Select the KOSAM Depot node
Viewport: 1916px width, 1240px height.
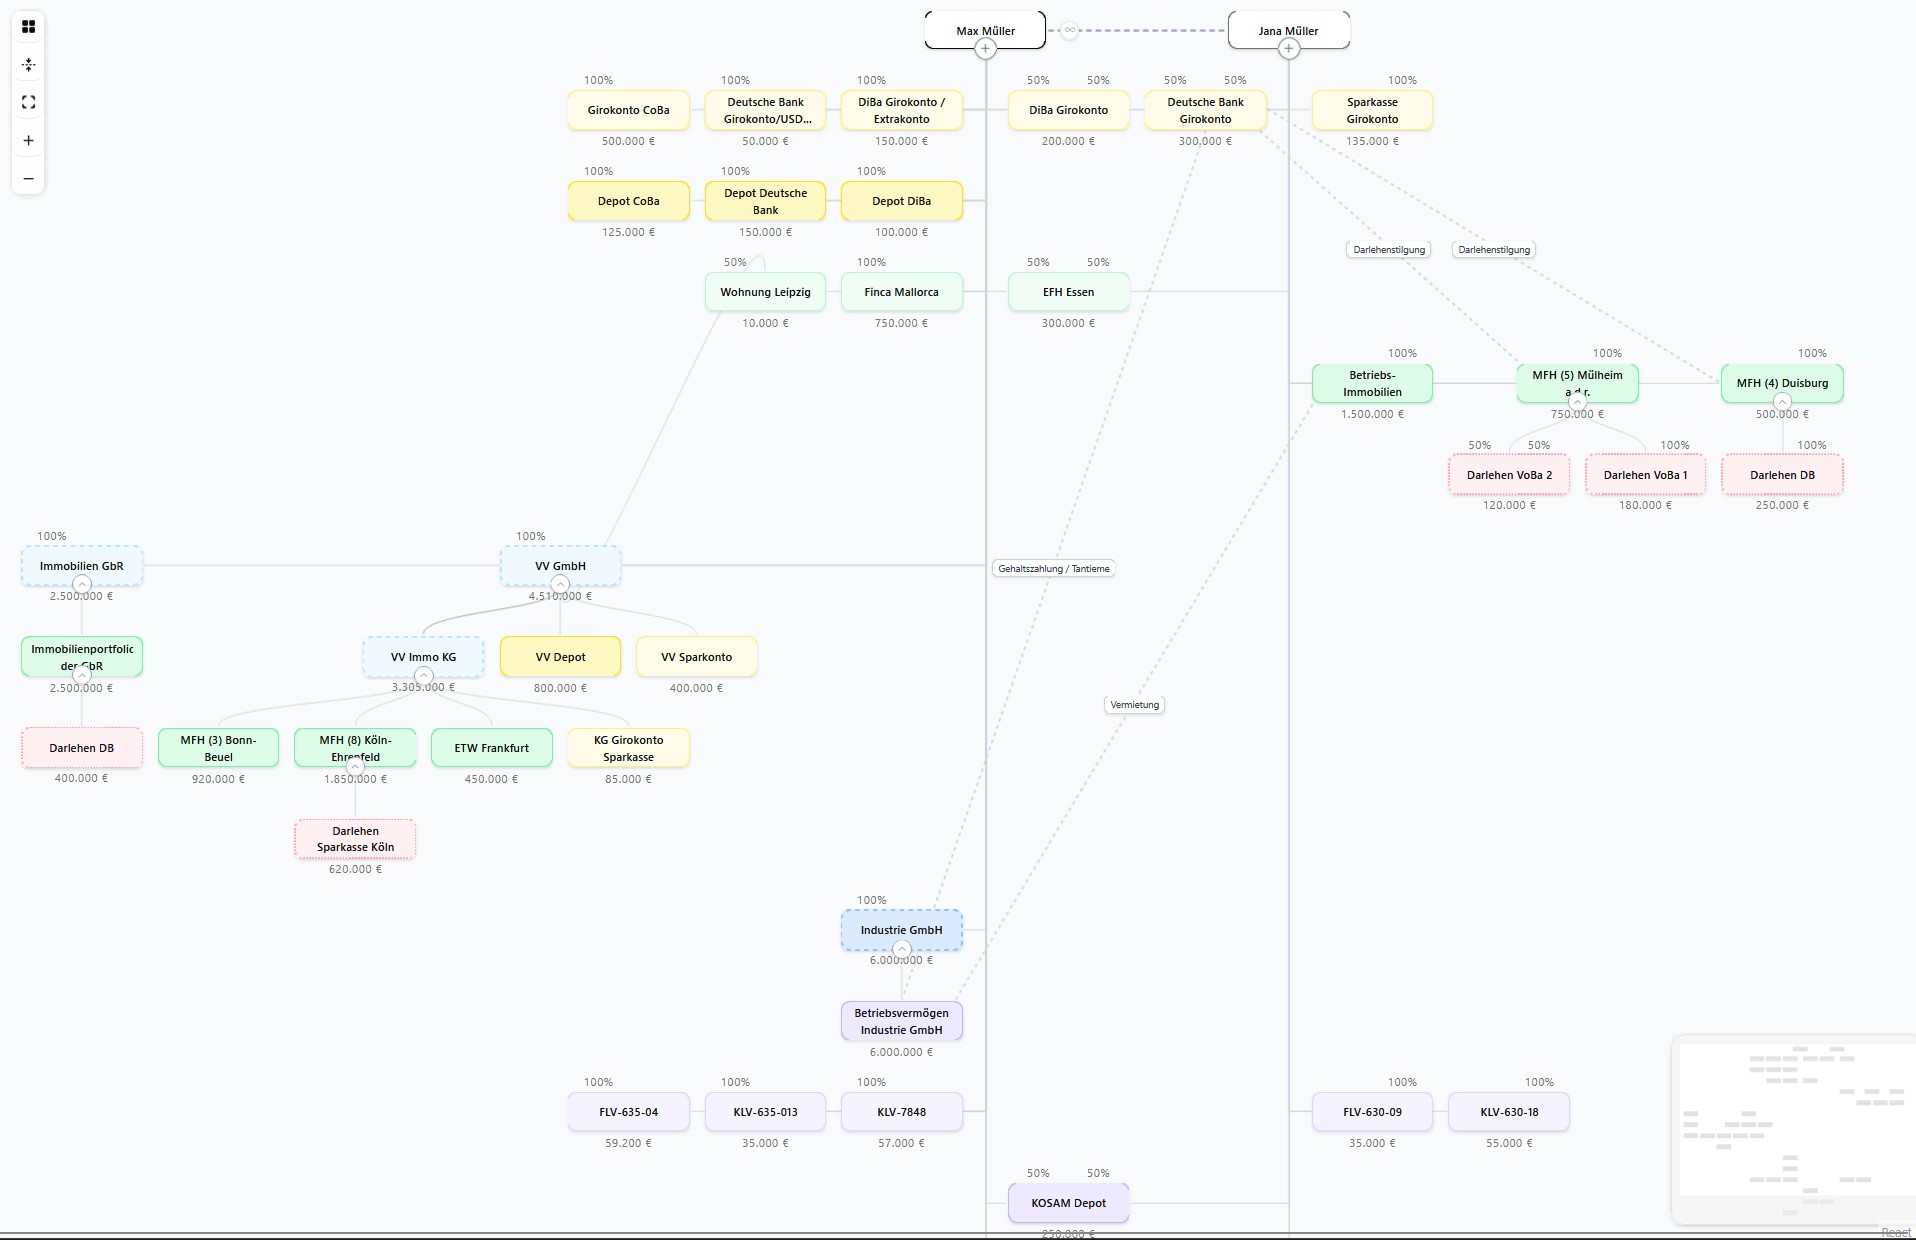coord(1068,1203)
